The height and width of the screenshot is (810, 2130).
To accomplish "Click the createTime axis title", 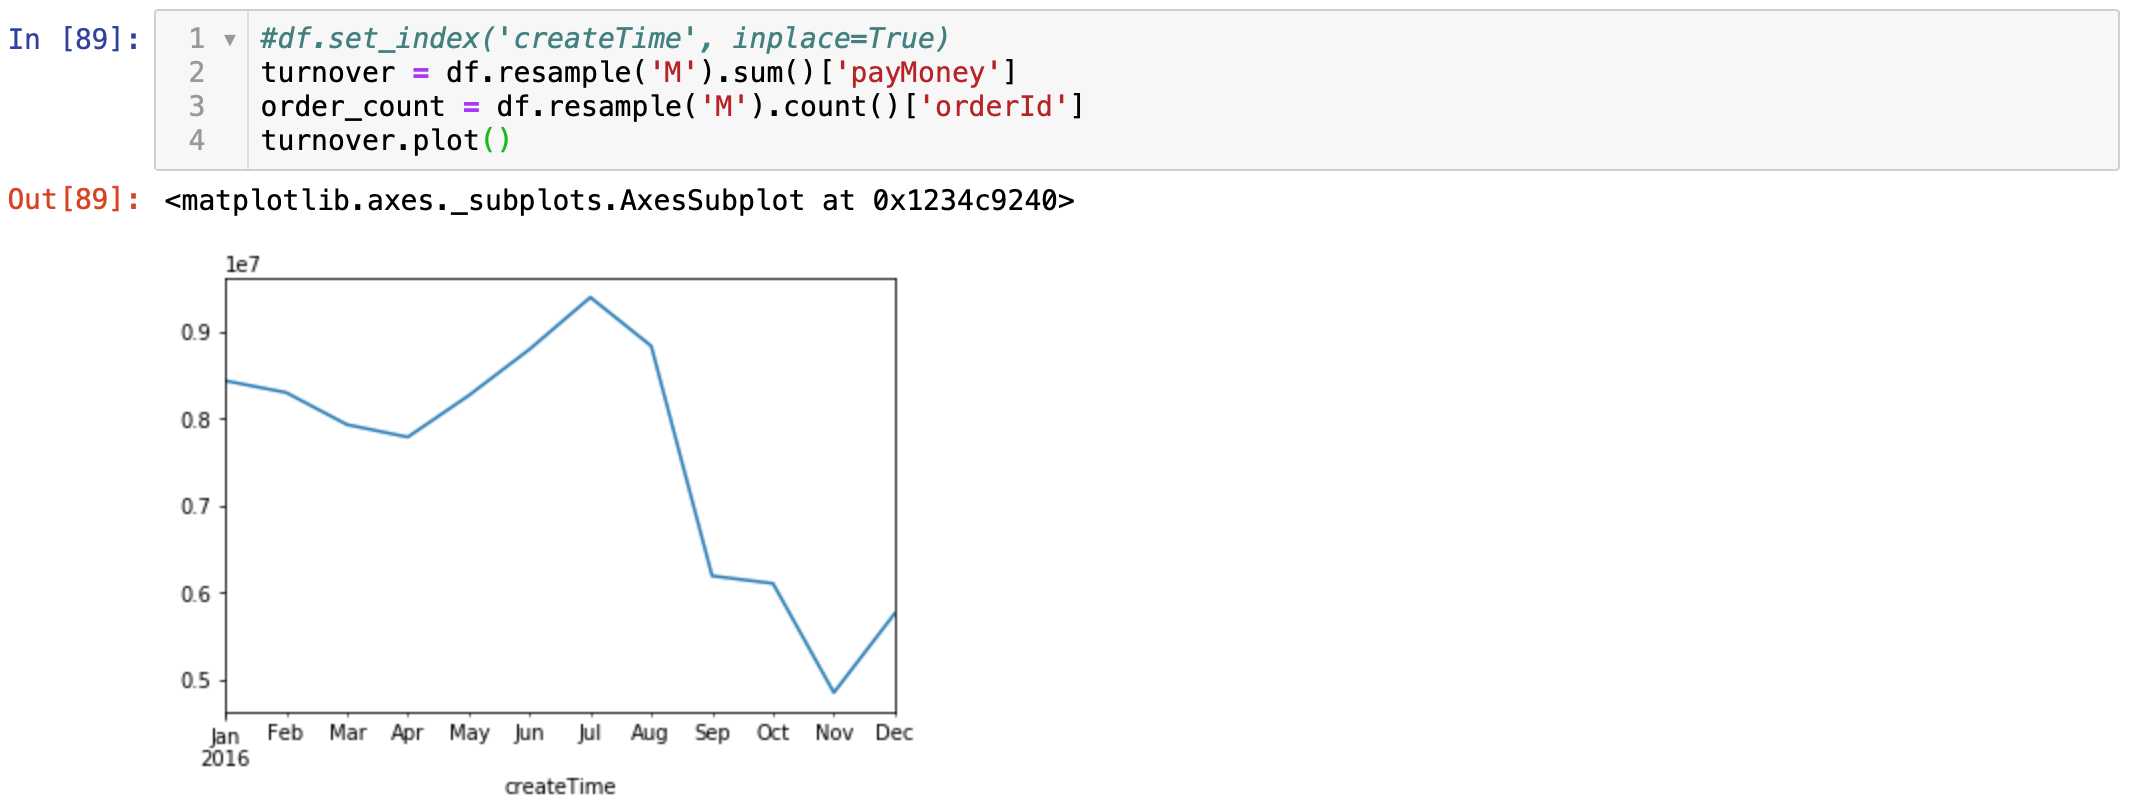I will [x=560, y=787].
